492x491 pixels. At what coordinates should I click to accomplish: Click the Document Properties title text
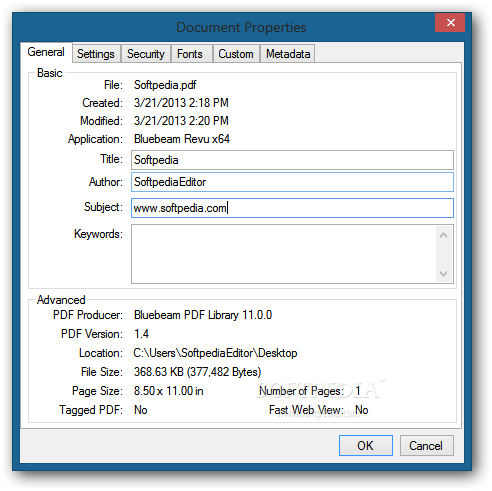241,27
